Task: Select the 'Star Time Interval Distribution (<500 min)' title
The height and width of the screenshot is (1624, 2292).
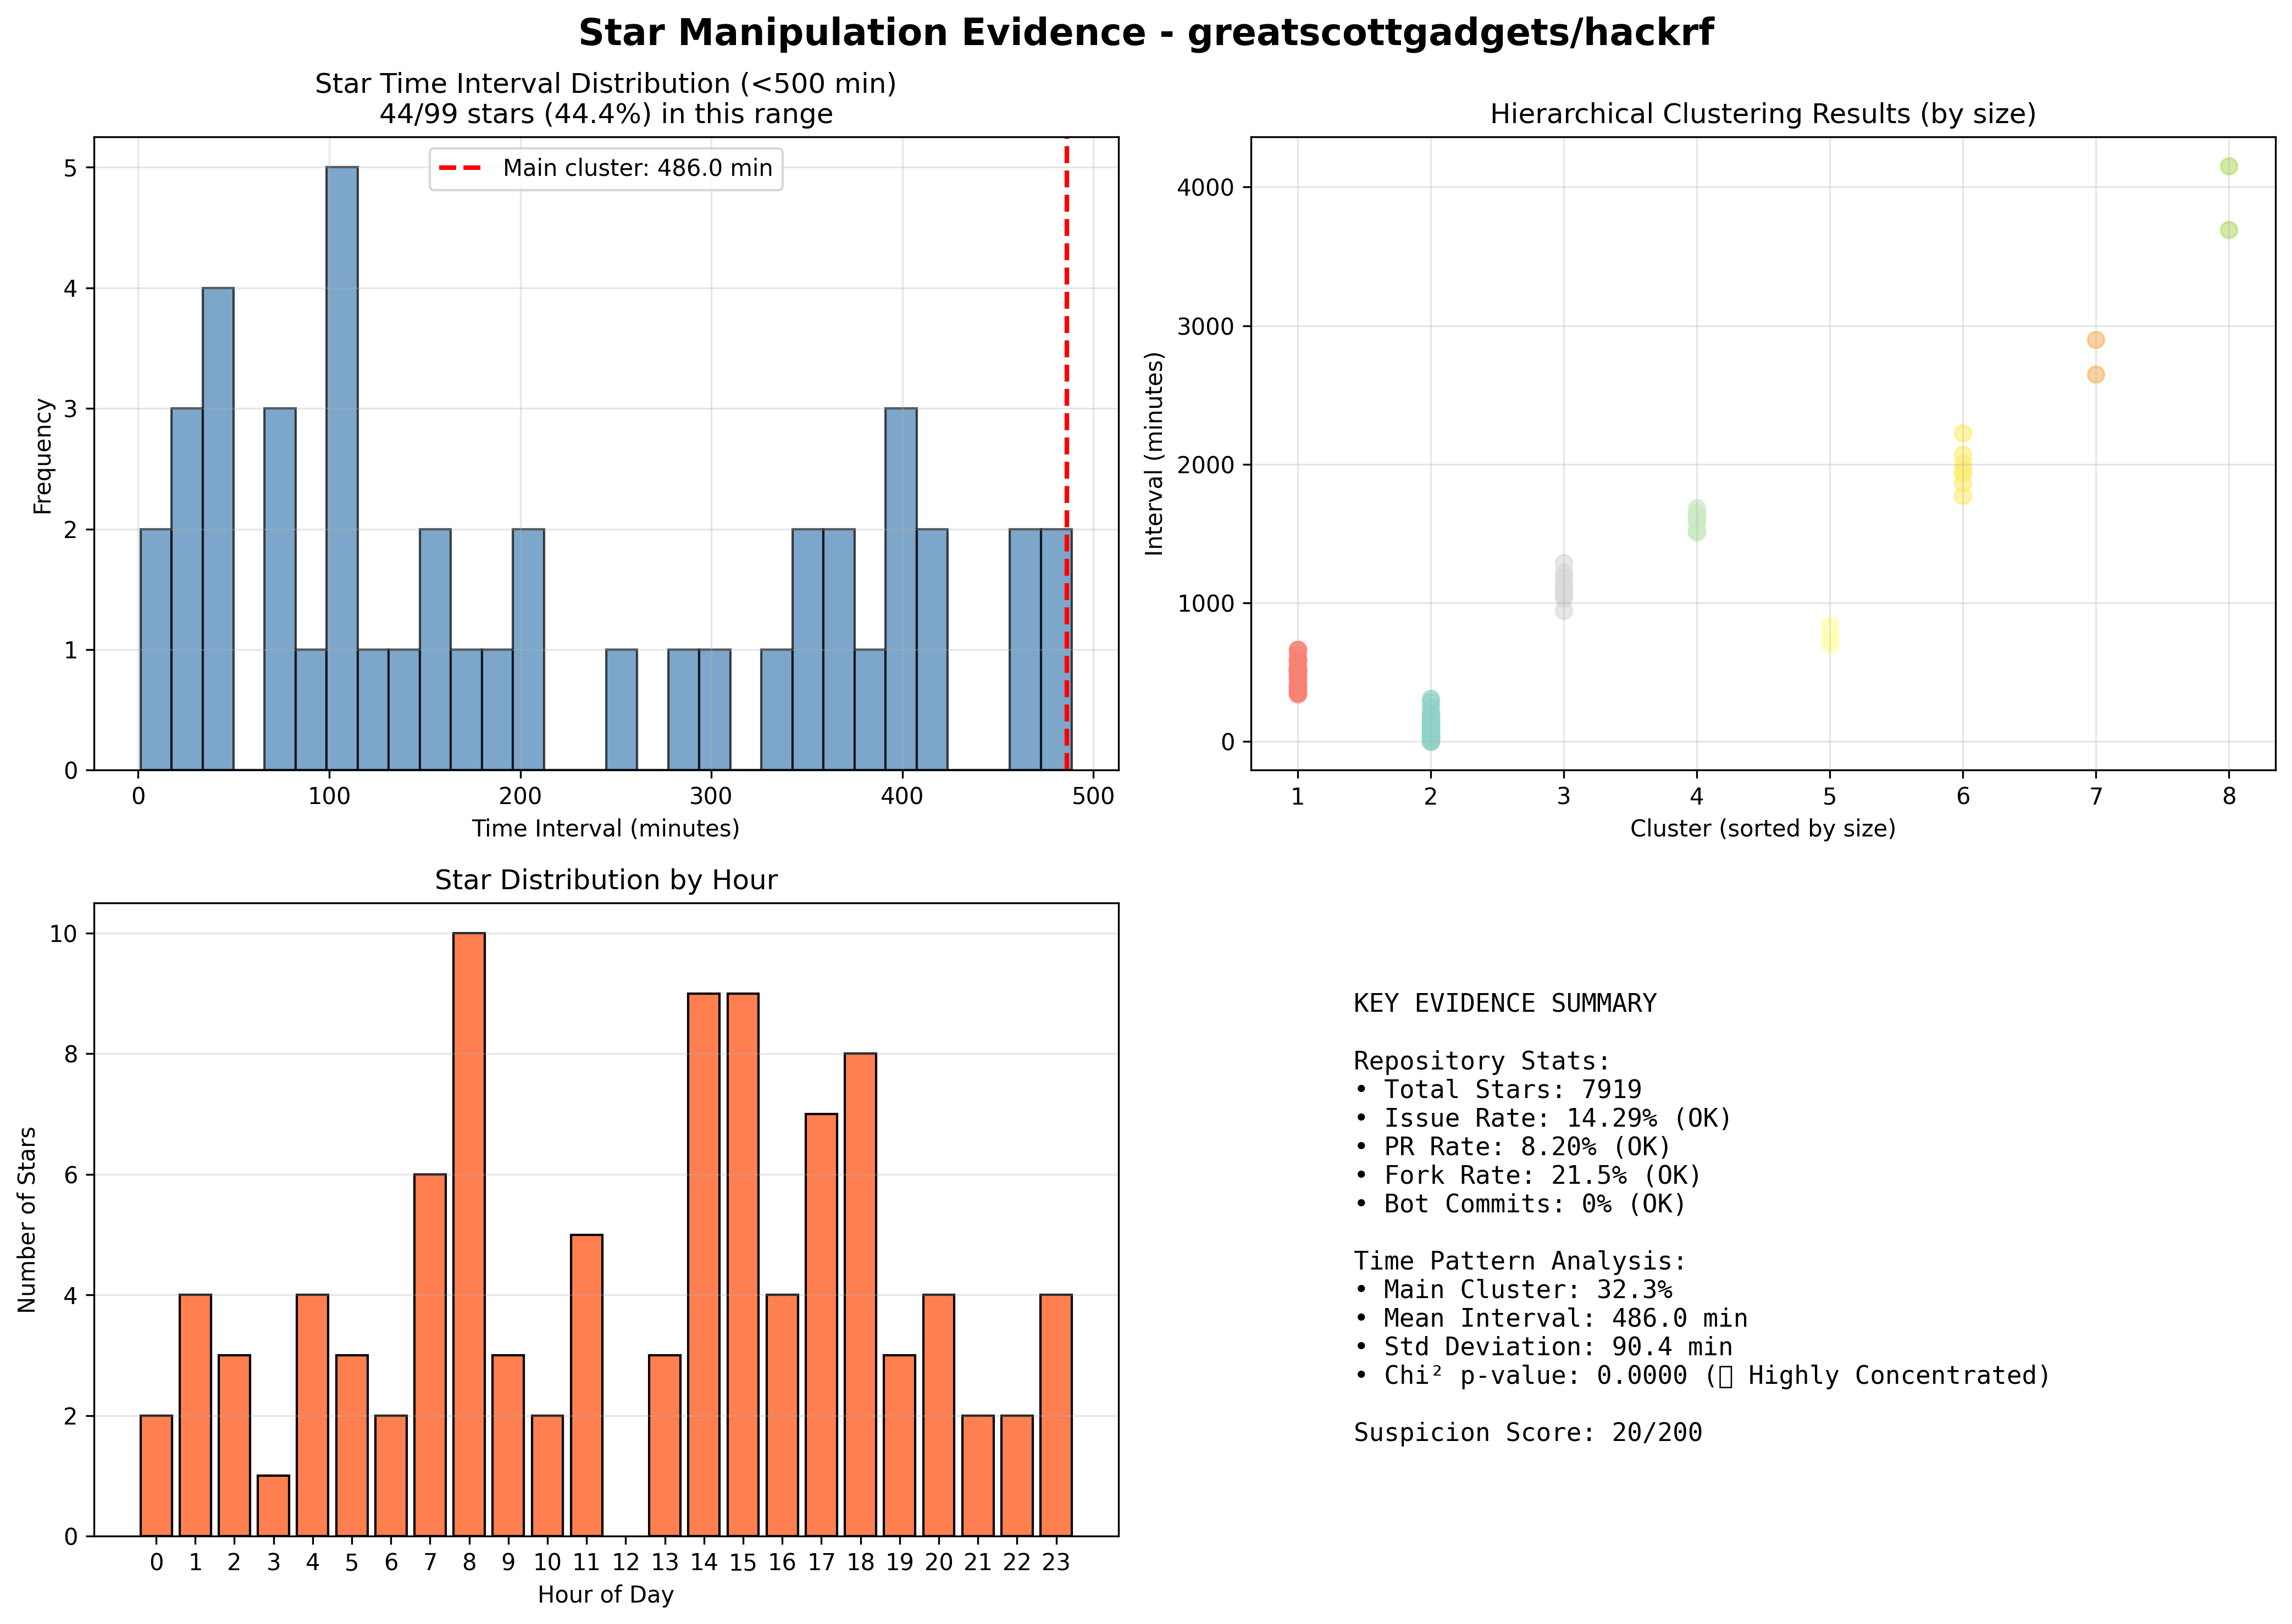Action: pos(605,84)
